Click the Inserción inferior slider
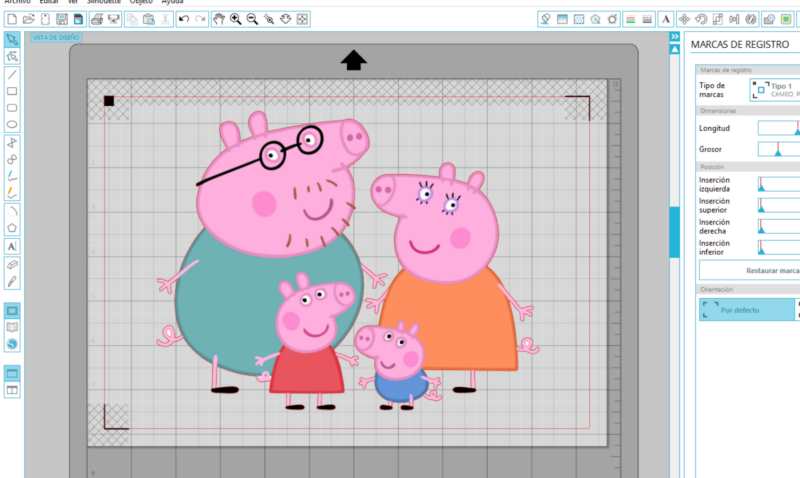This screenshot has height=478, width=800. tap(779, 247)
